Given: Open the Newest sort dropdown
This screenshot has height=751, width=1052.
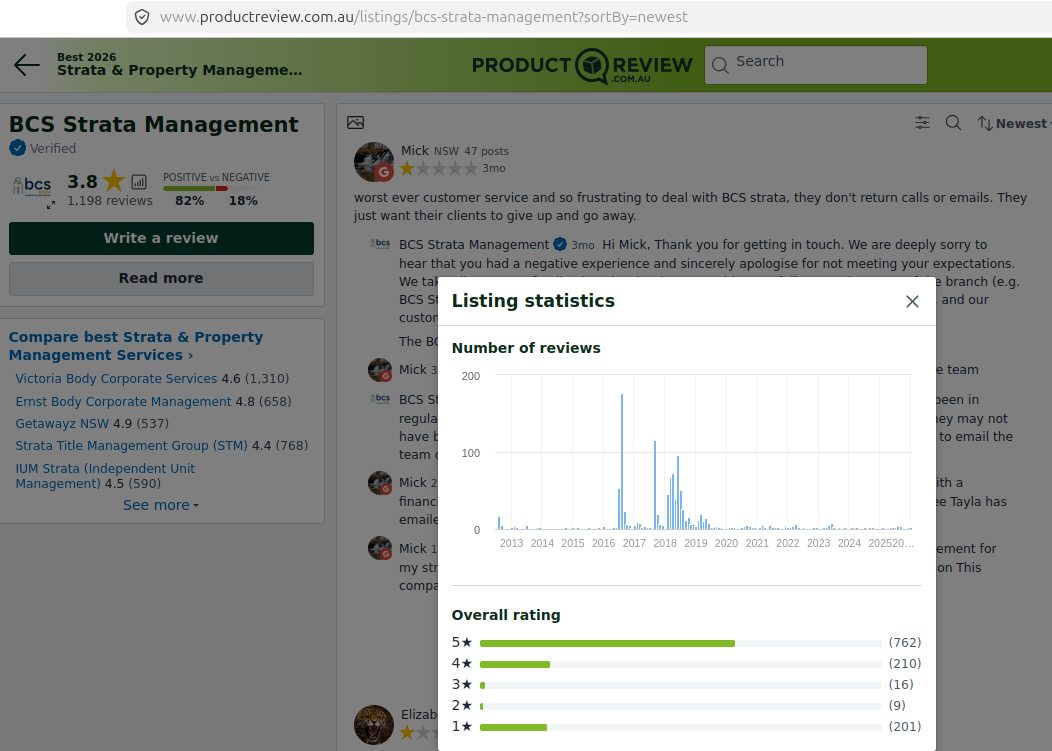Looking at the screenshot, I should (1013, 123).
